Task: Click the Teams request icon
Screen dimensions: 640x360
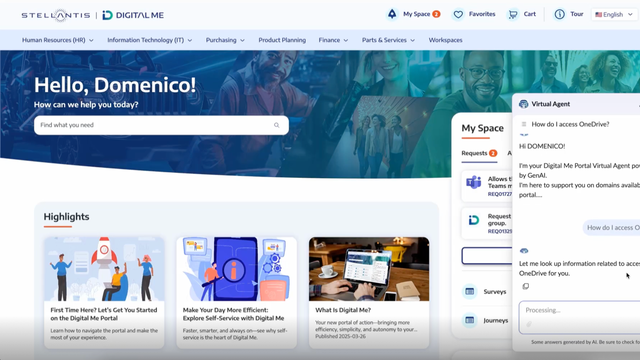Action: (473, 182)
